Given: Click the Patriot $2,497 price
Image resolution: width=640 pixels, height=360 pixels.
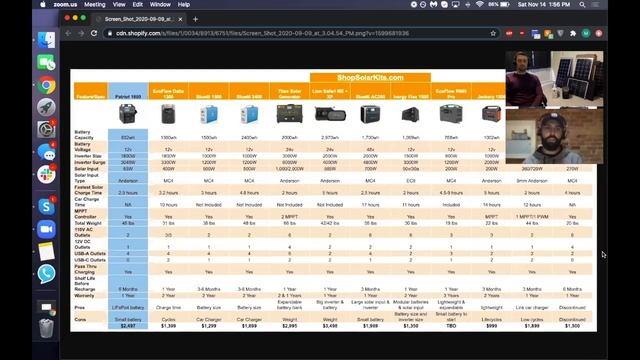Looking at the screenshot, I should 128,326.
